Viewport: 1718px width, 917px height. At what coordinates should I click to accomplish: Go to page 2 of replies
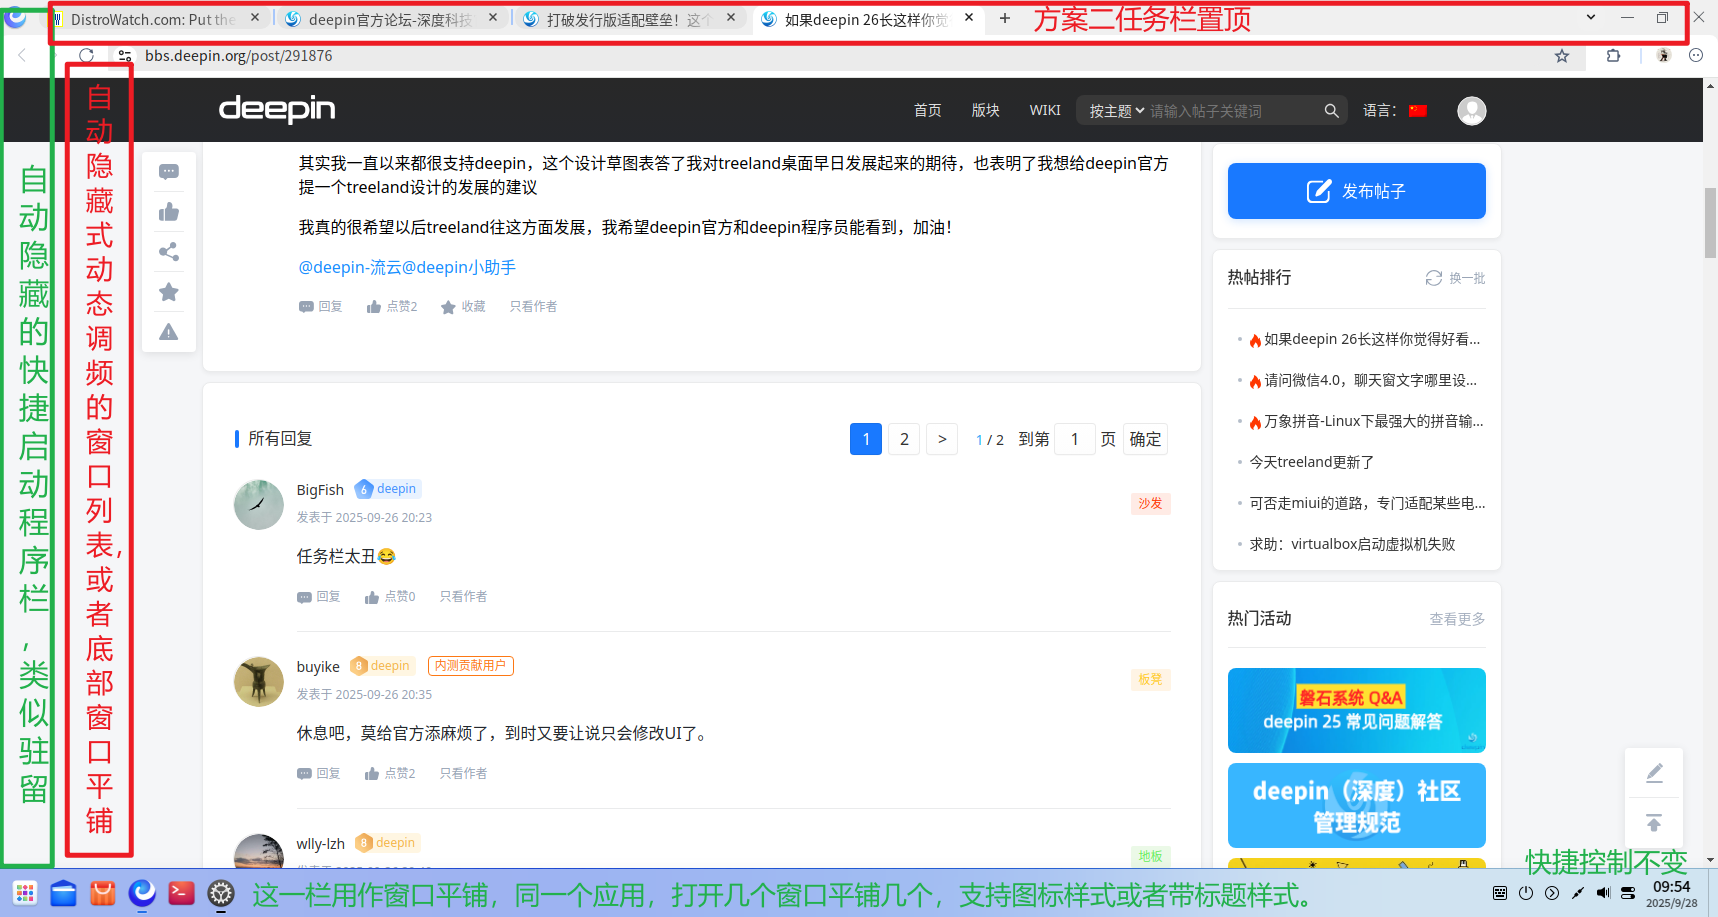coord(904,439)
